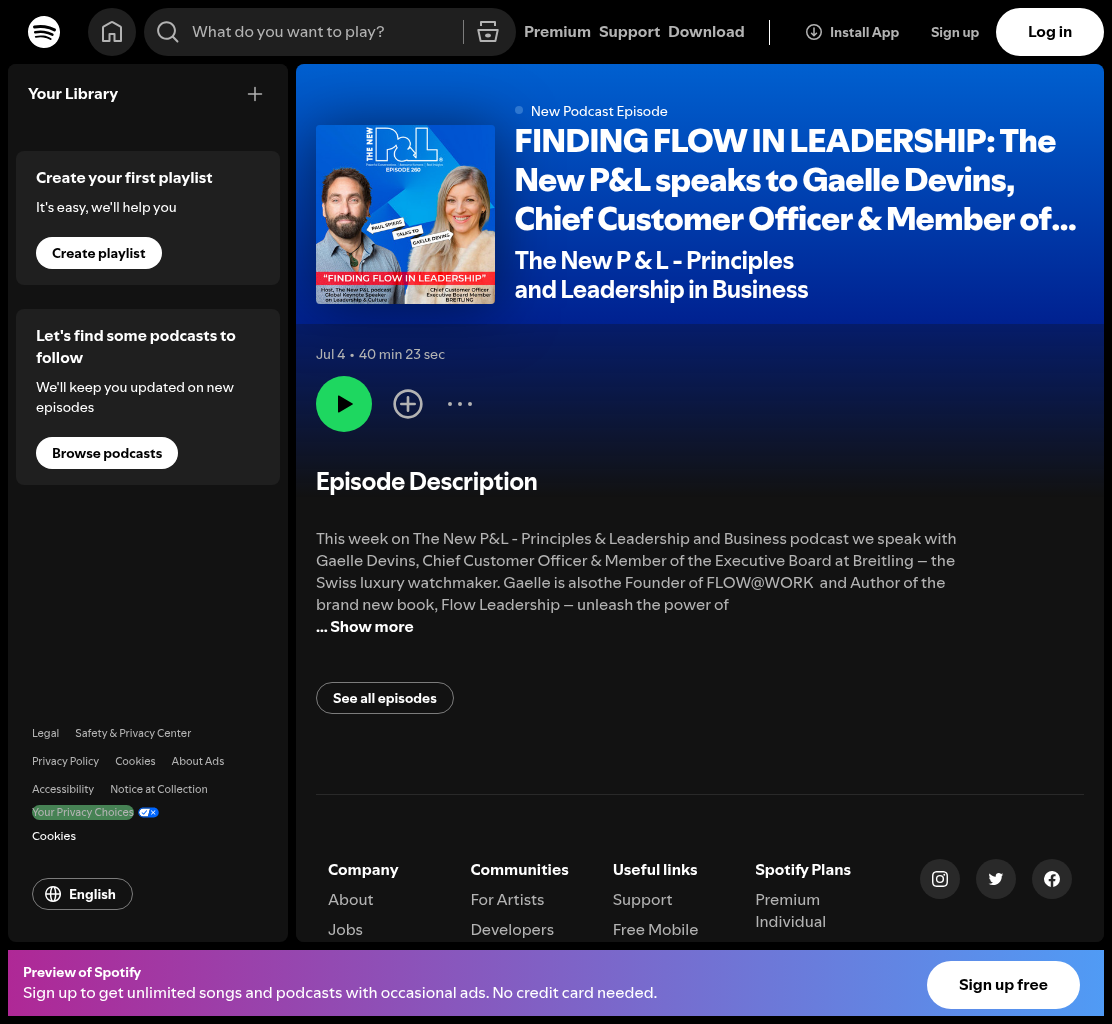Click the privacy choices toggle icon
The height and width of the screenshot is (1024, 1112).
[x=148, y=813]
